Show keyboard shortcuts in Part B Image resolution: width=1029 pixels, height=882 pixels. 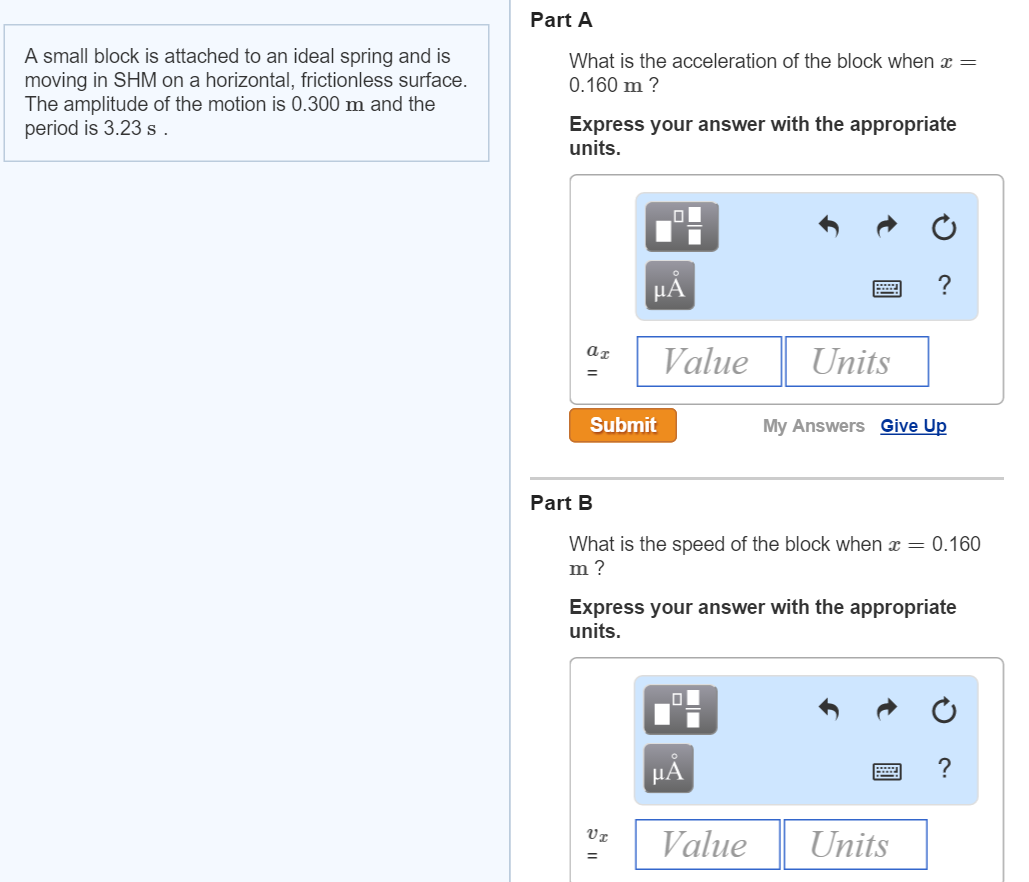pyautogui.click(x=886, y=771)
